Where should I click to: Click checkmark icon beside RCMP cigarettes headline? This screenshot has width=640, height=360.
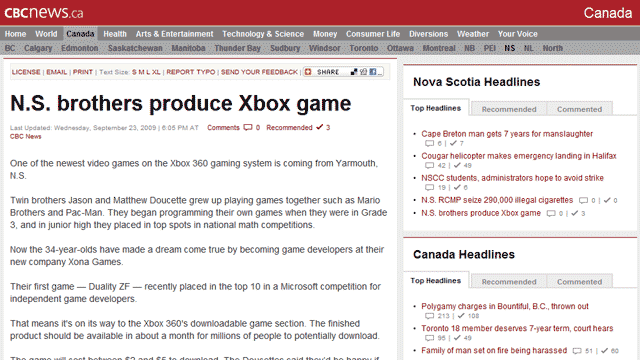click(x=607, y=200)
